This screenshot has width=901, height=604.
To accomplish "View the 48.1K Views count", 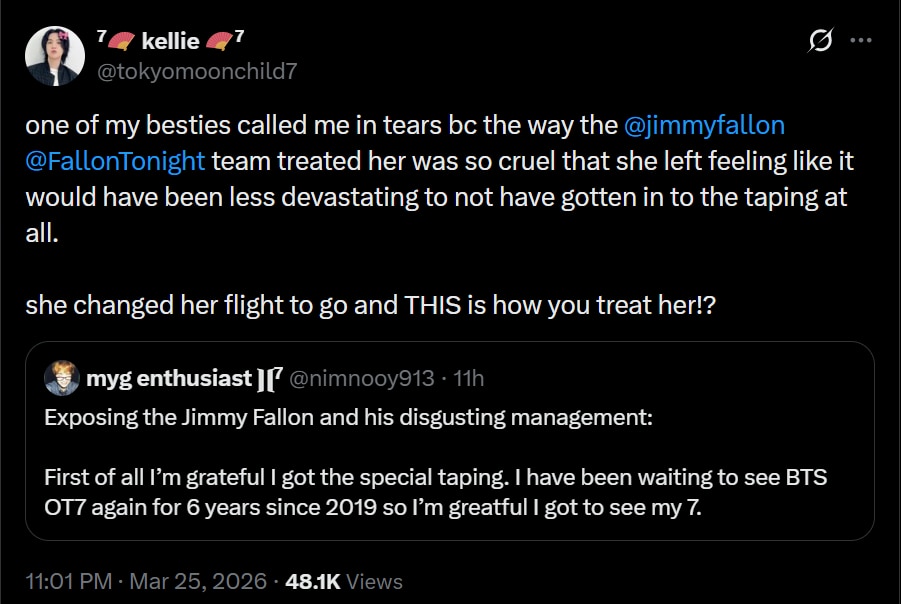I will pyautogui.click(x=344, y=581).
